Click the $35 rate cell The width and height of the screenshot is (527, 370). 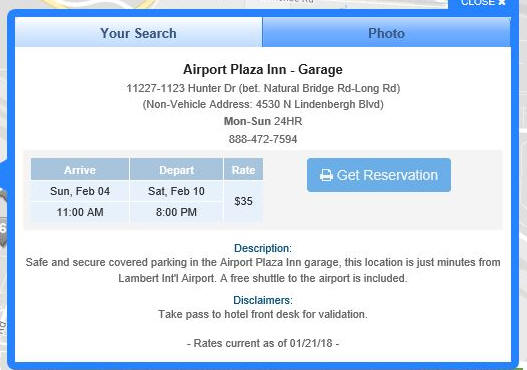click(x=243, y=201)
